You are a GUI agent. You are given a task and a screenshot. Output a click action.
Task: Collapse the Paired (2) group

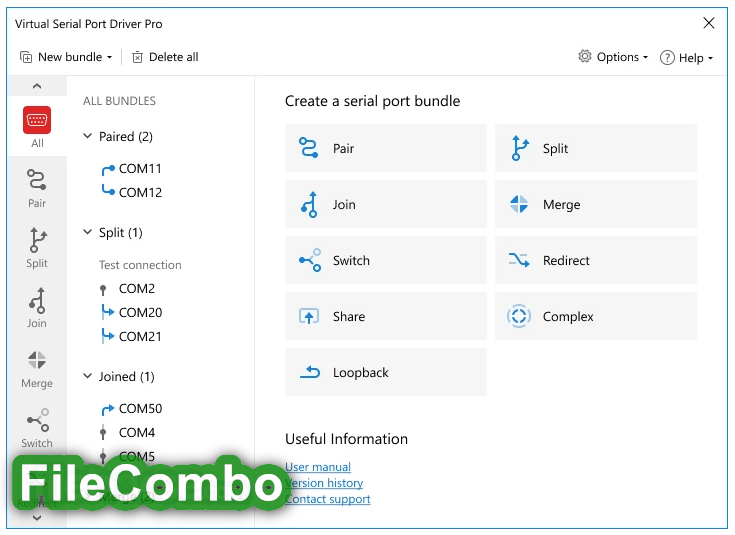[88, 137]
